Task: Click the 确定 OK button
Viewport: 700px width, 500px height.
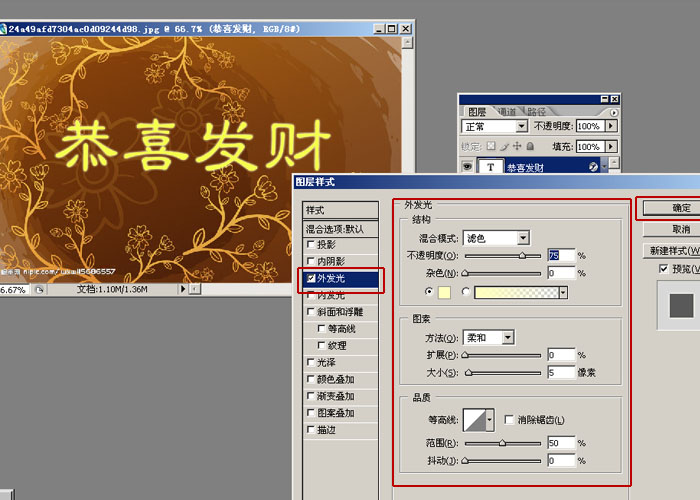Action: (671, 208)
